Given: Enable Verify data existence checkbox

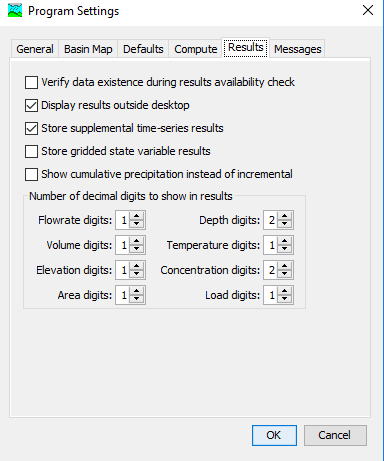Looking at the screenshot, I should [x=31, y=82].
